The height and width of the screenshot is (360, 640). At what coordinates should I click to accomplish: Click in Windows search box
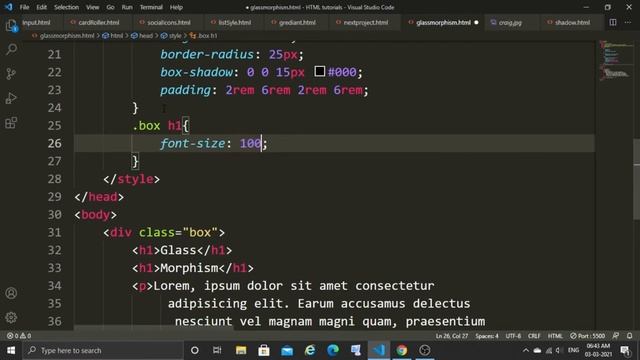click(103, 350)
